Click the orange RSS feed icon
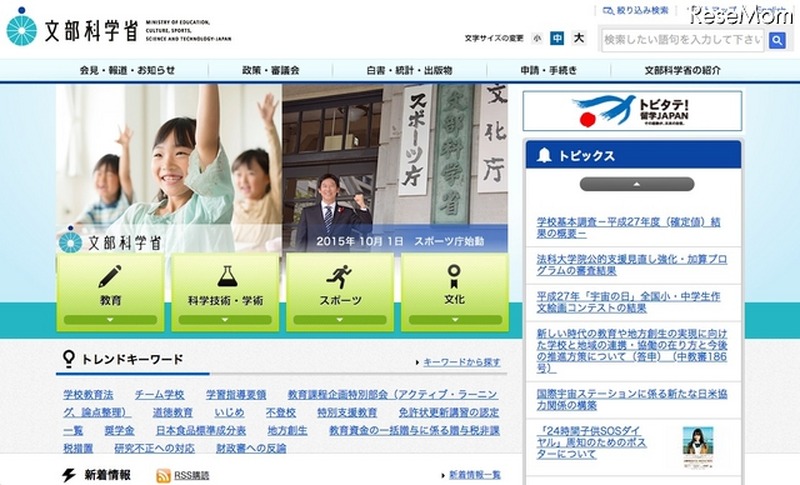The height and width of the screenshot is (485, 800). (x=163, y=475)
